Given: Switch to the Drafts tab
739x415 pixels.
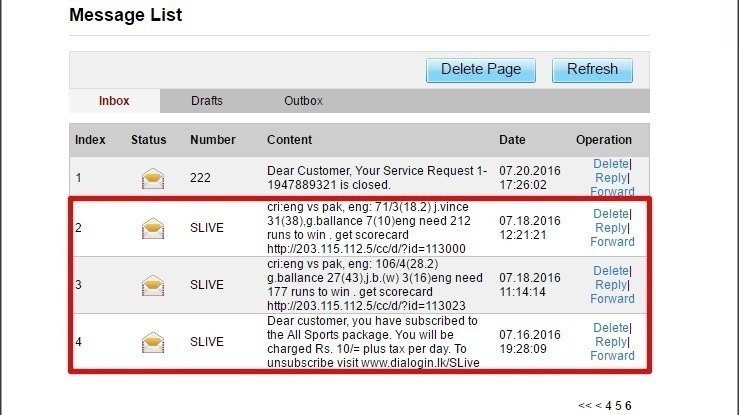Looking at the screenshot, I should (206, 101).
